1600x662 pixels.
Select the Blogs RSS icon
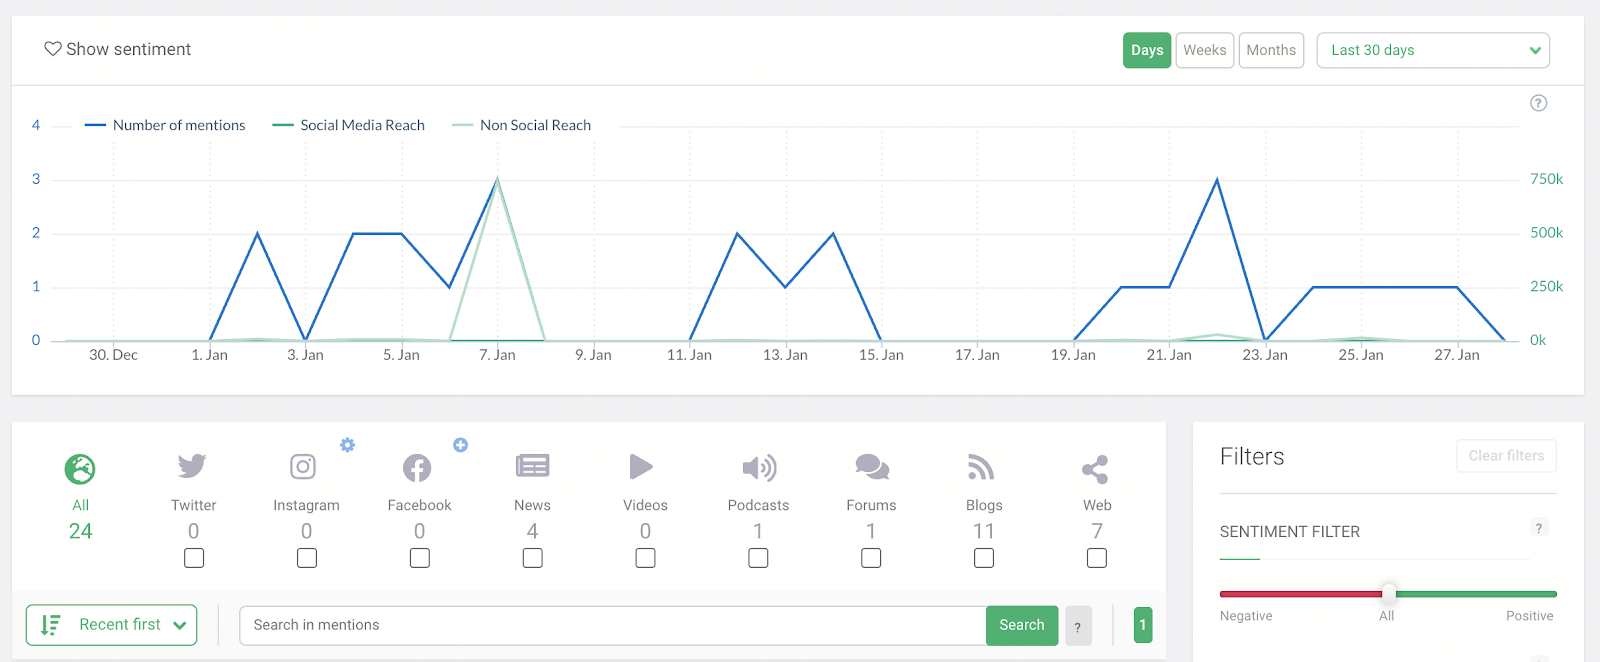pyautogui.click(x=981, y=467)
